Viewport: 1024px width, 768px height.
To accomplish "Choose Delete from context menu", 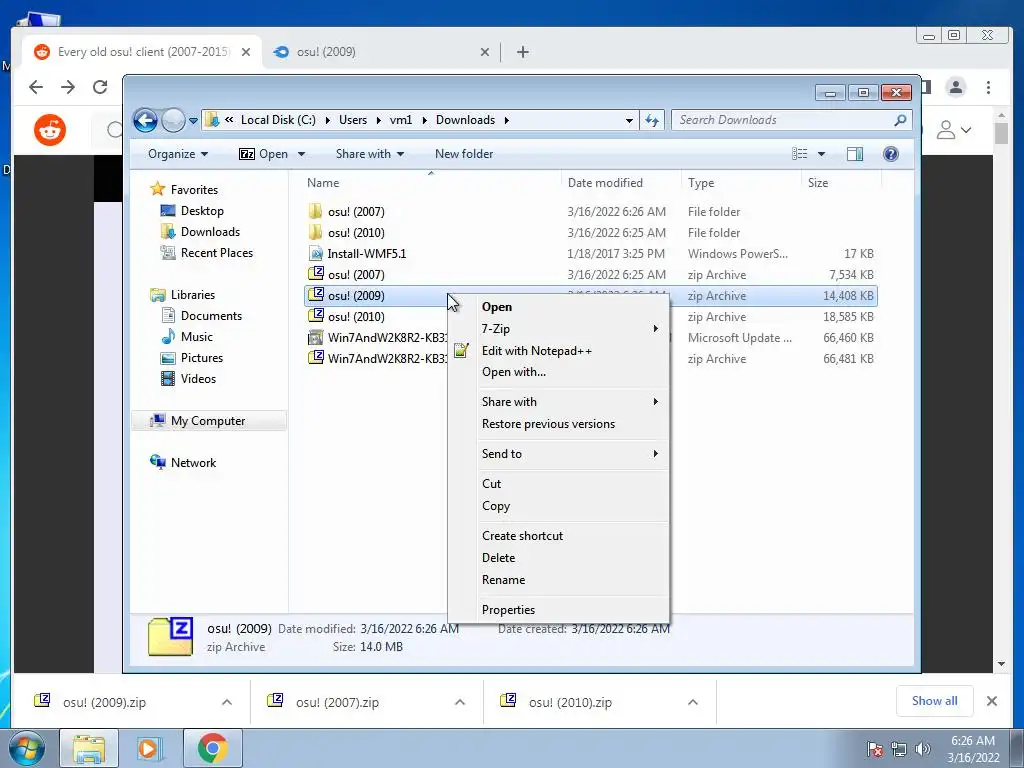I will click(558, 558).
